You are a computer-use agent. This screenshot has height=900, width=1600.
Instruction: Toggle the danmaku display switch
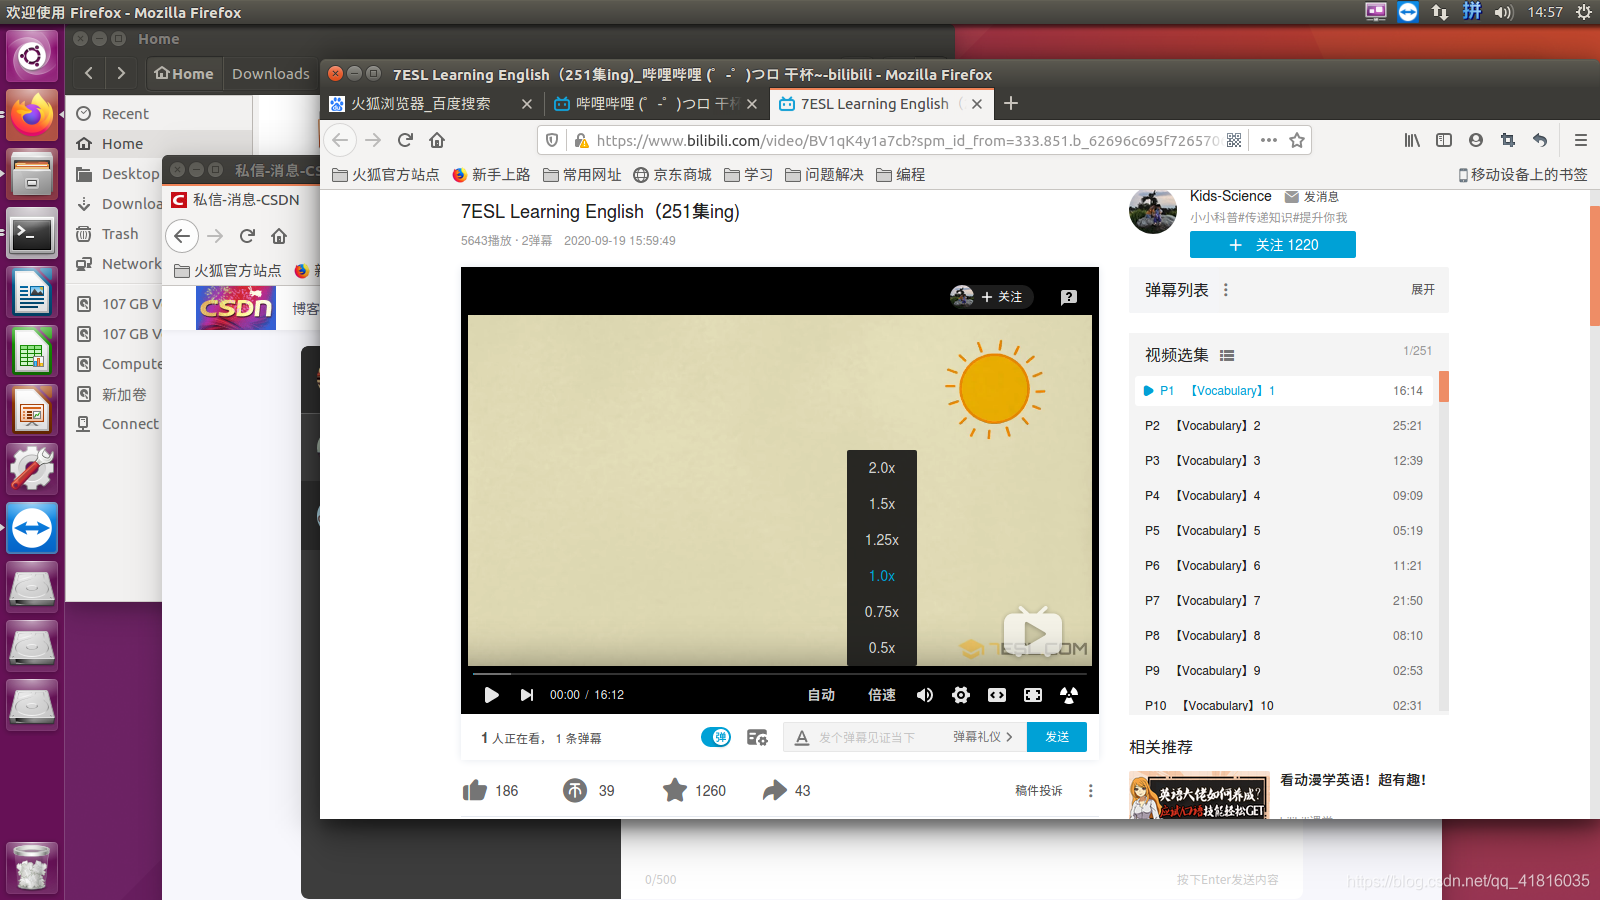[x=716, y=737]
